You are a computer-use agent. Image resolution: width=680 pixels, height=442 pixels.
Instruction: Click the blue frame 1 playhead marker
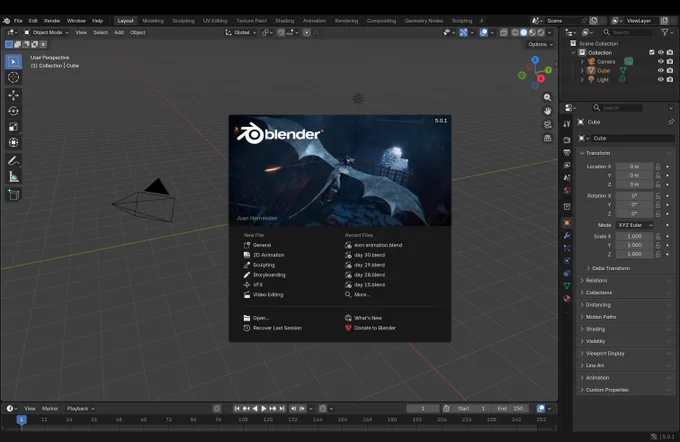[x=21, y=419]
